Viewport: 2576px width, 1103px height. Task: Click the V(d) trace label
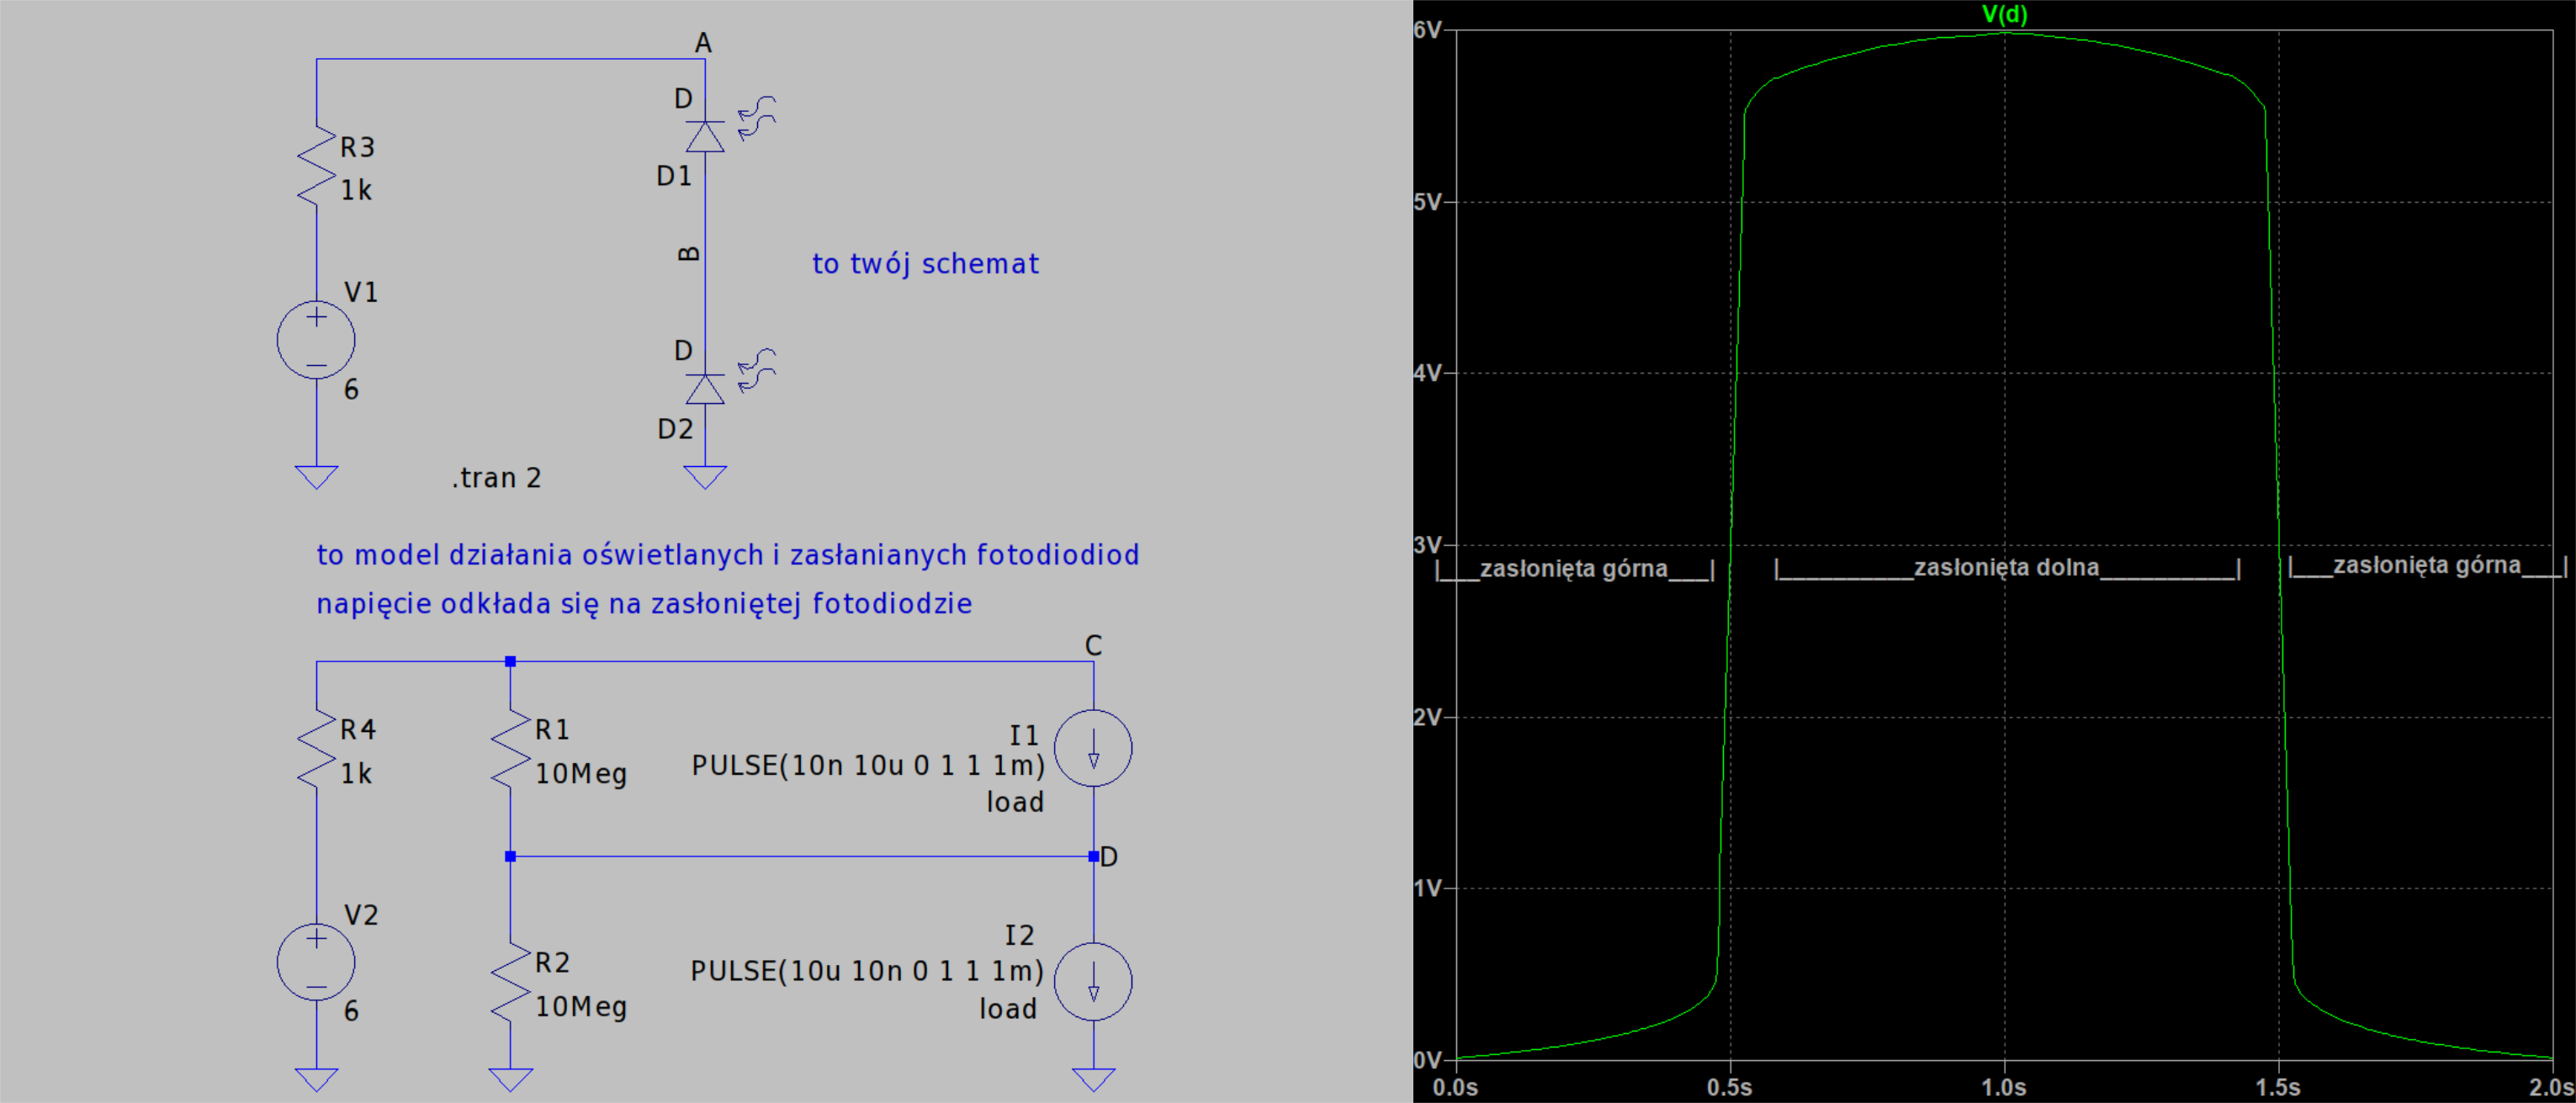coord(2005,14)
